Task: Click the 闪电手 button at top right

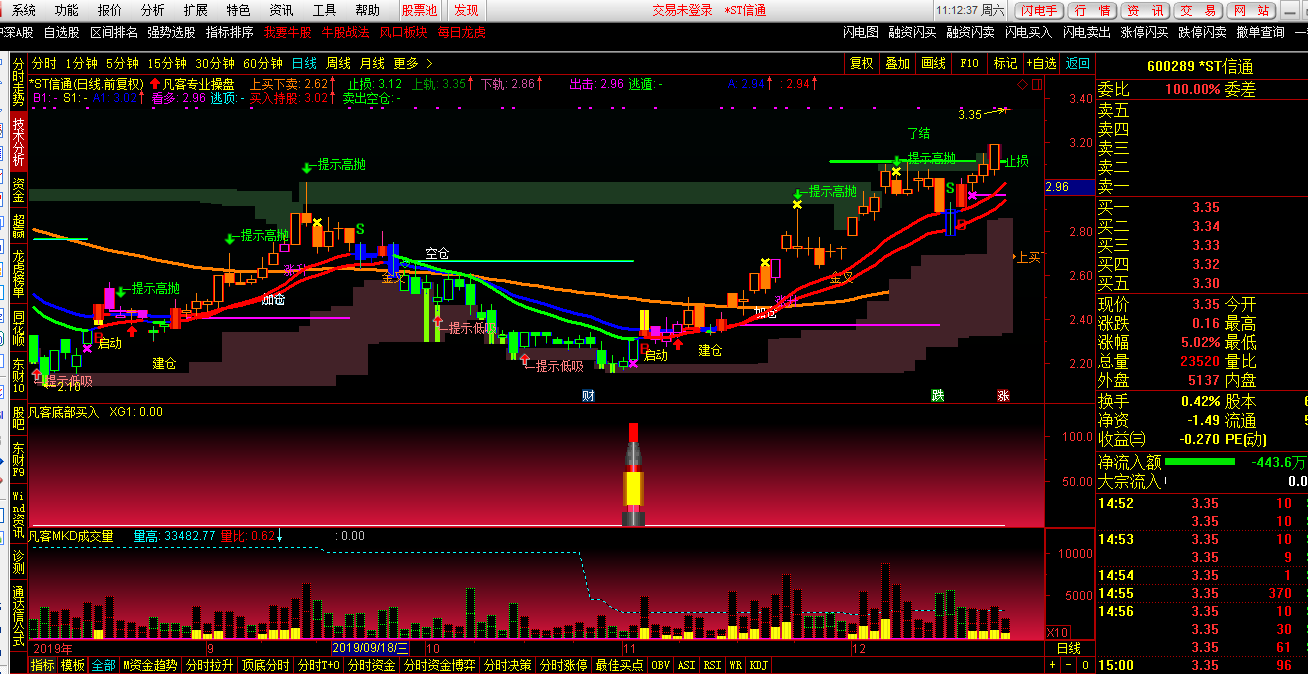Action: coord(1040,10)
